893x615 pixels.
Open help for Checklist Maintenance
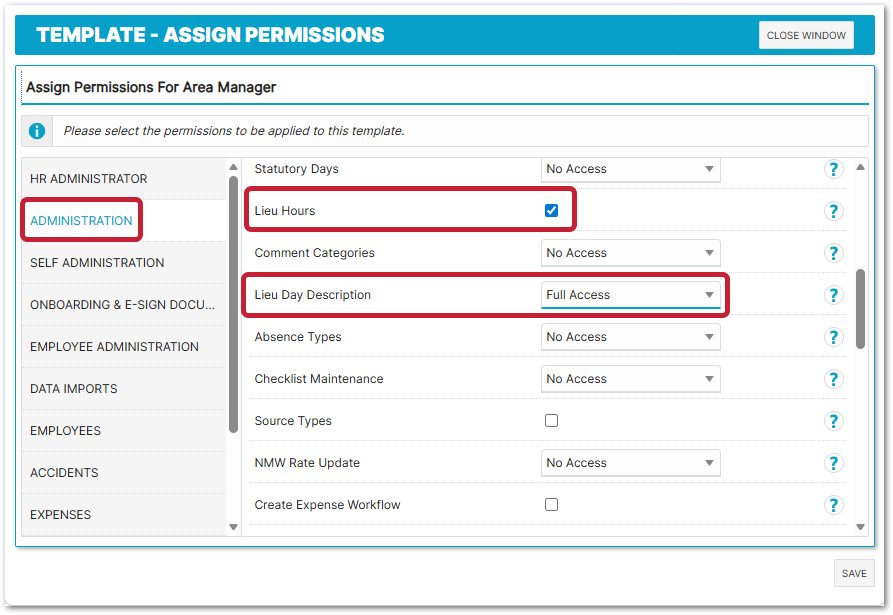click(x=833, y=379)
